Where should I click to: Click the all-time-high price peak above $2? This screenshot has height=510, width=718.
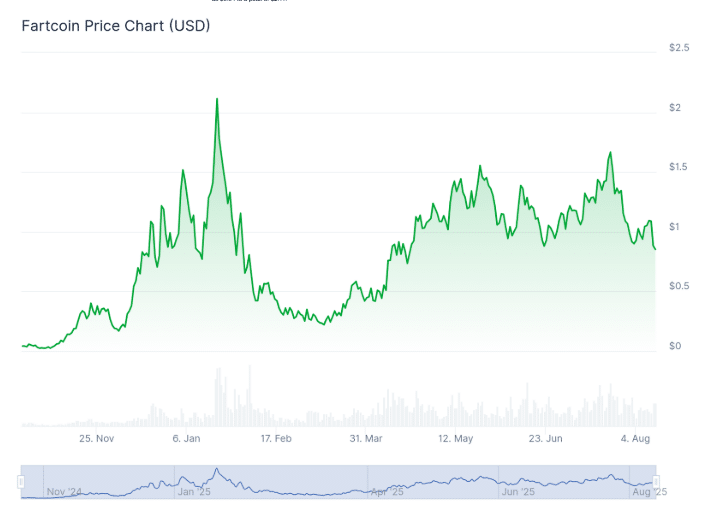point(217,99)
